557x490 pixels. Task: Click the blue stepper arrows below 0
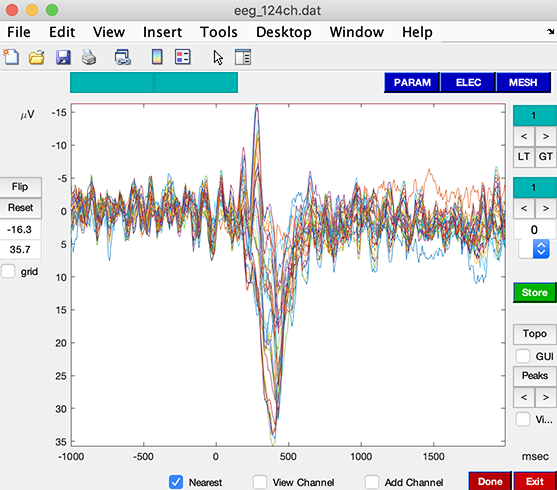tap(541, 249)
